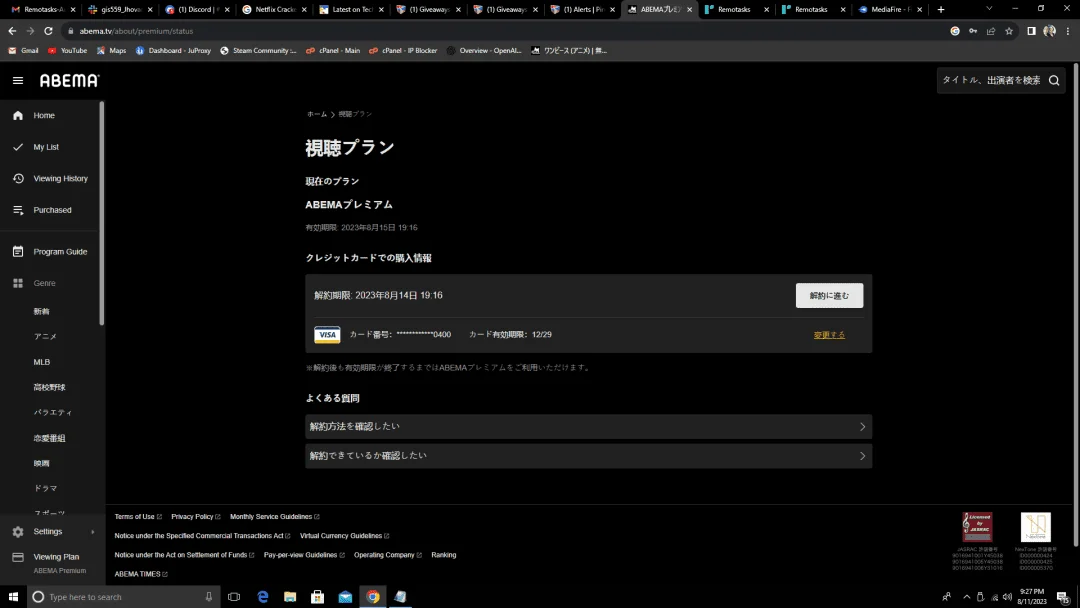Open a new browser tab
Image resolution: width=1080 pixels, height=608 pixels.
tap(941, 10)
